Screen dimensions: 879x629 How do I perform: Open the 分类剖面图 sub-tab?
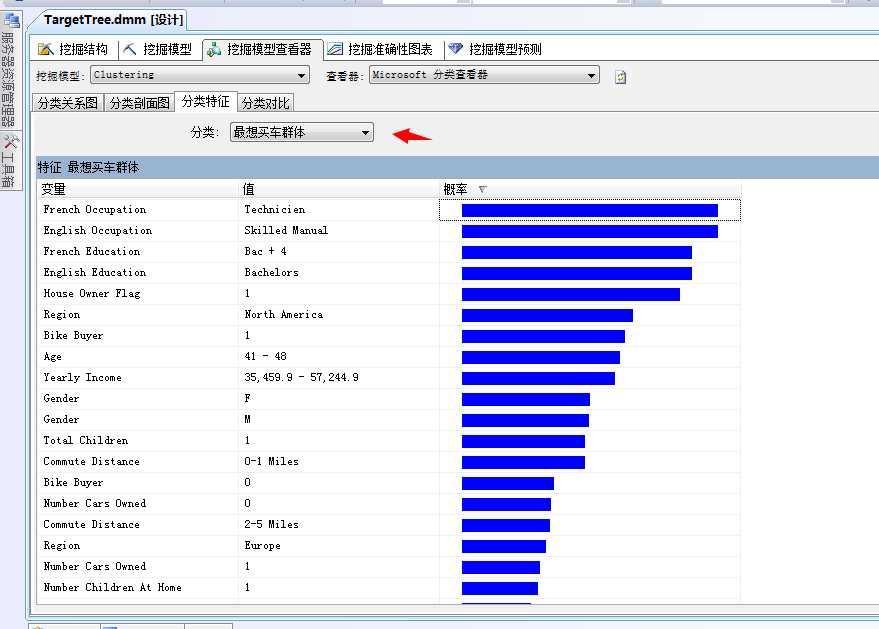[x=139, y=103]
